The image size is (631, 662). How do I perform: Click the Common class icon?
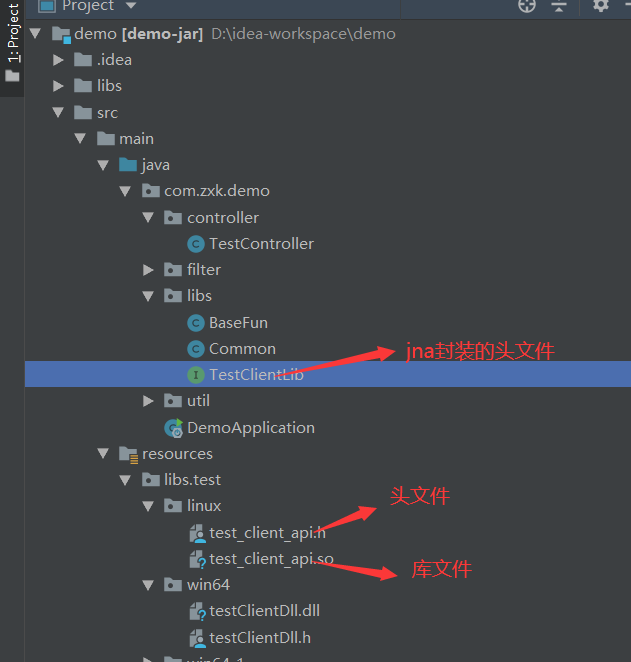point(196,349)
